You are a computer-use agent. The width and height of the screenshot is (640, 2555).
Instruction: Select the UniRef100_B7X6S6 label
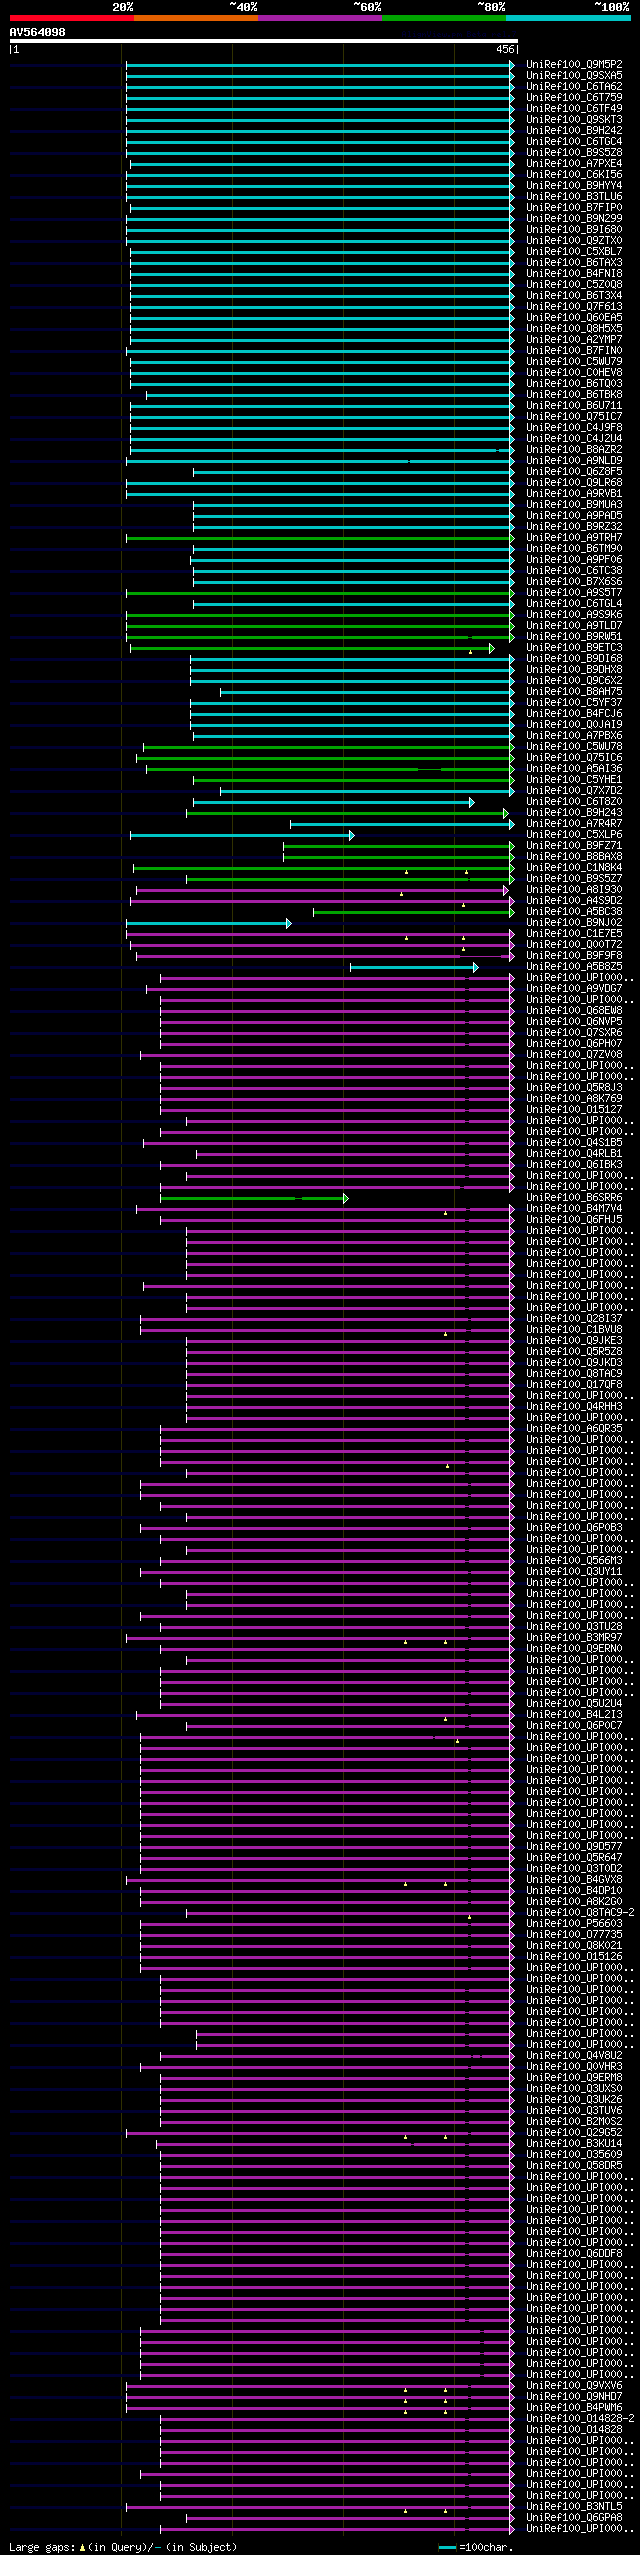pyautogui.click(x=574, y=582)
